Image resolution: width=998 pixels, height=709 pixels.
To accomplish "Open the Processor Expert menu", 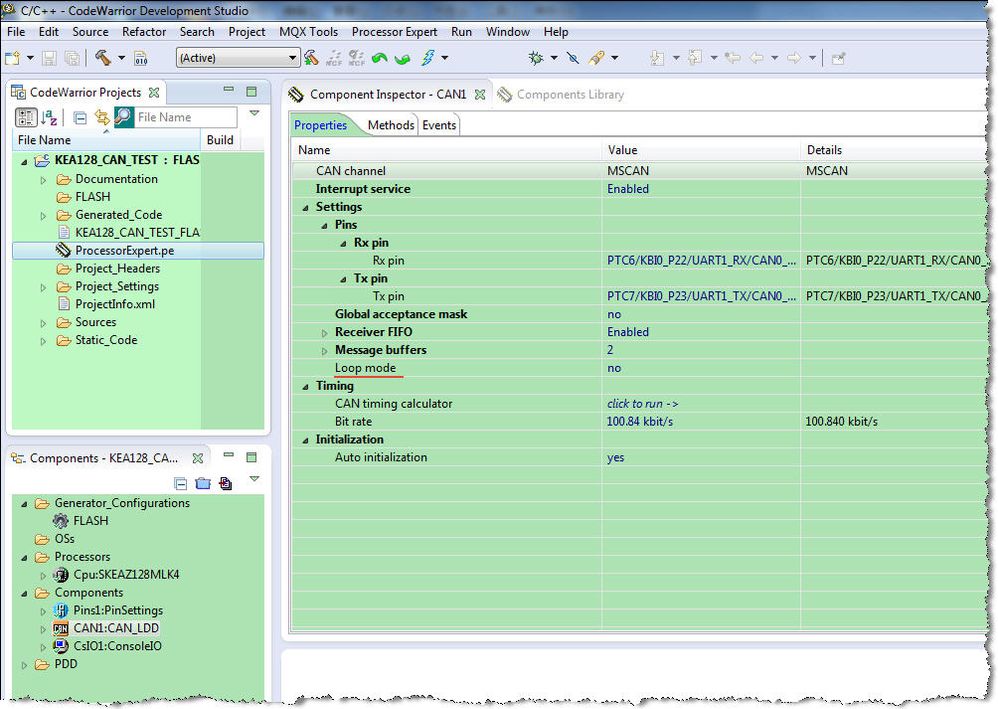I will [x=394, y=32].
